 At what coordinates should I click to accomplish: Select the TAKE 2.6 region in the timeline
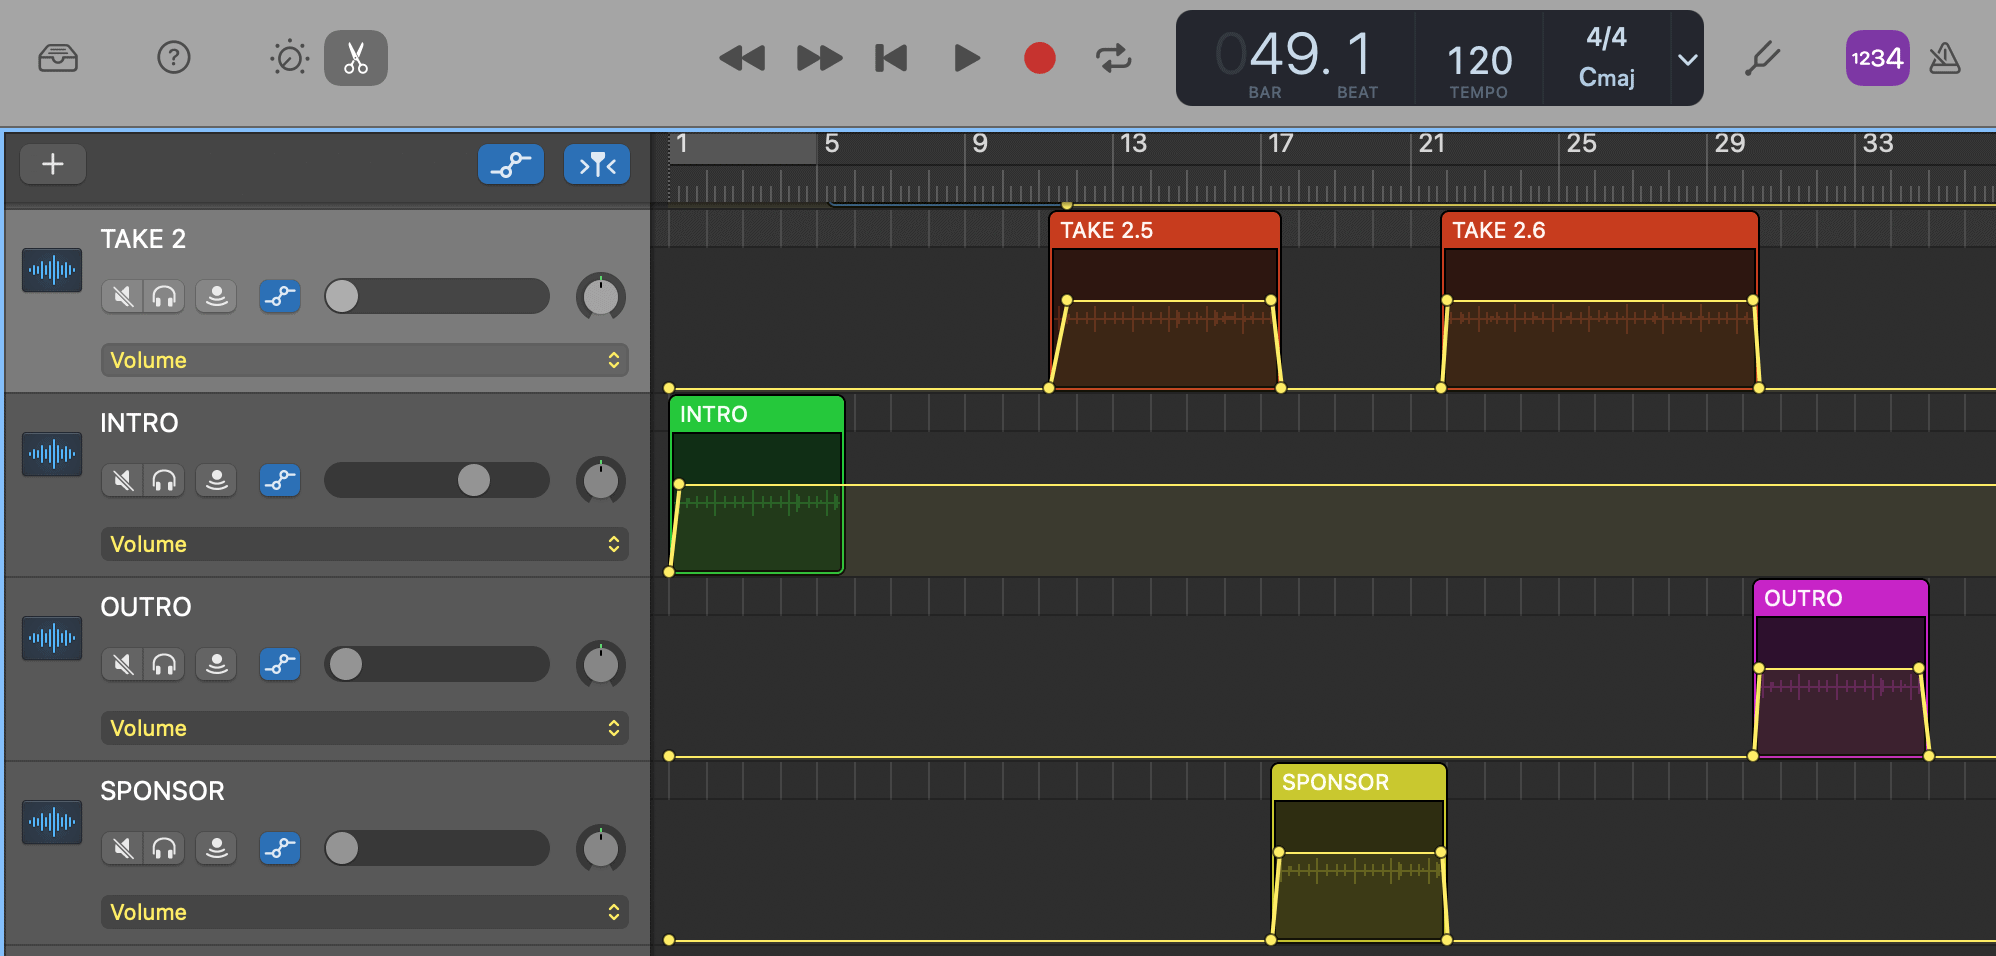tap(1598, 300)
